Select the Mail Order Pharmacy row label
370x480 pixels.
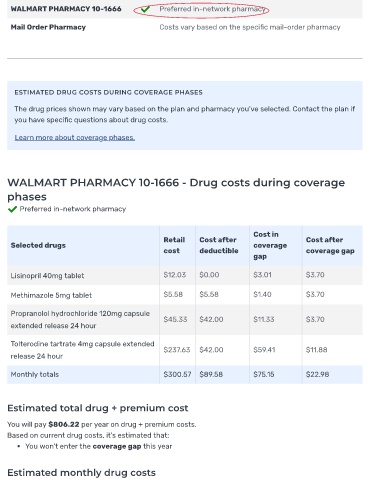(48, 27)
